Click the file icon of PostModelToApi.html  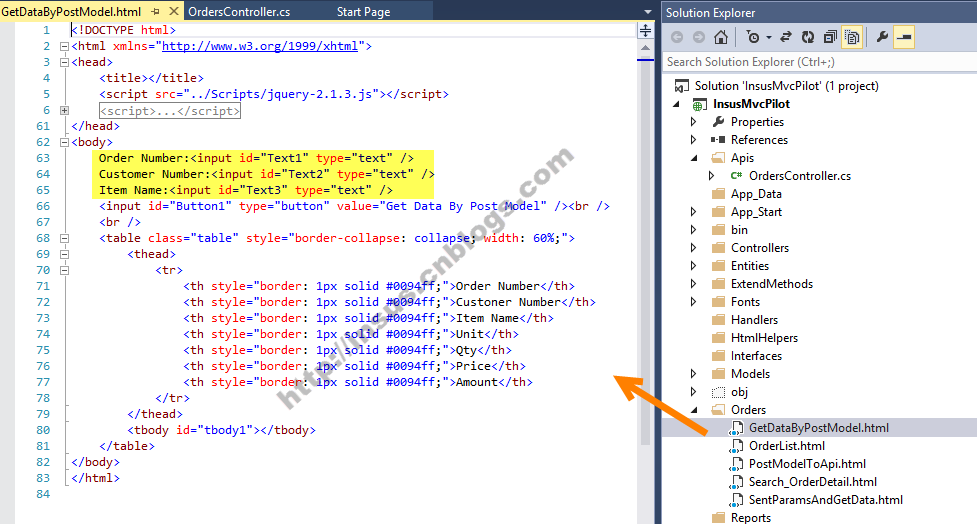[x=736, y=464]
